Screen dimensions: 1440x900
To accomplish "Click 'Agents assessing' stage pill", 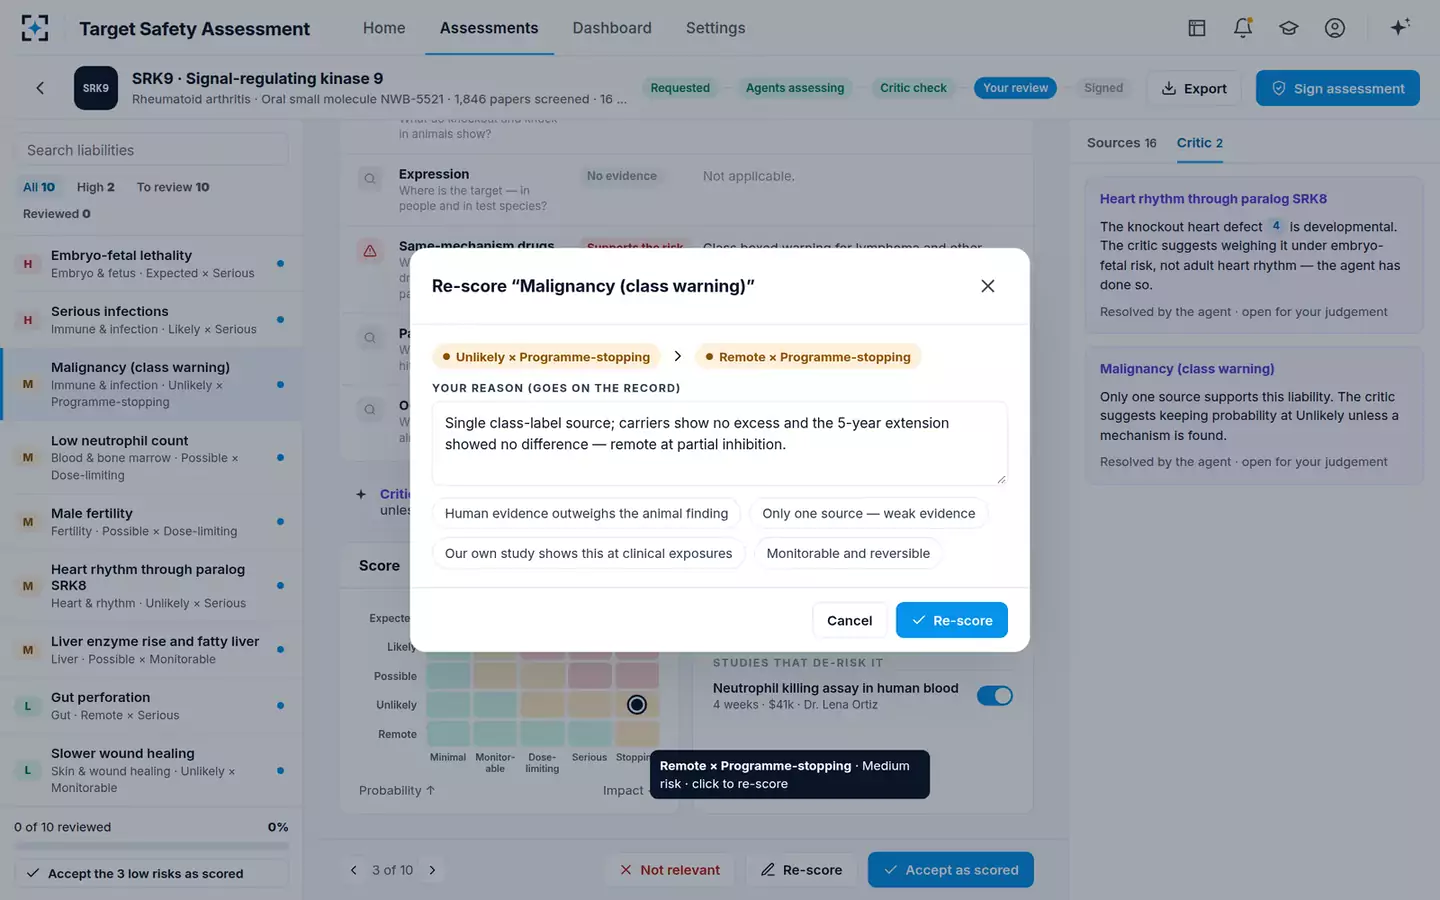I will 795,88.
